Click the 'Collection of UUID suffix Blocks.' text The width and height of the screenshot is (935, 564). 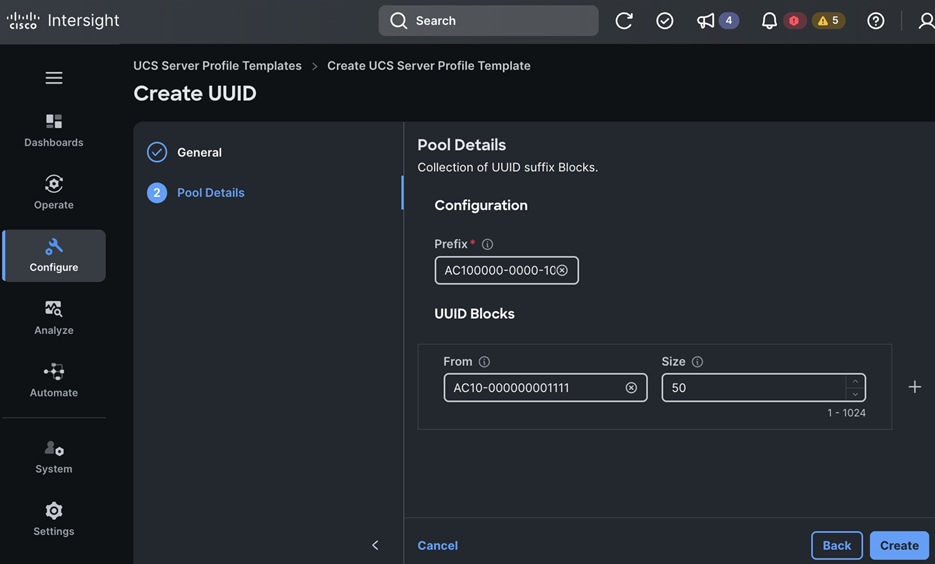pos(507,168)
